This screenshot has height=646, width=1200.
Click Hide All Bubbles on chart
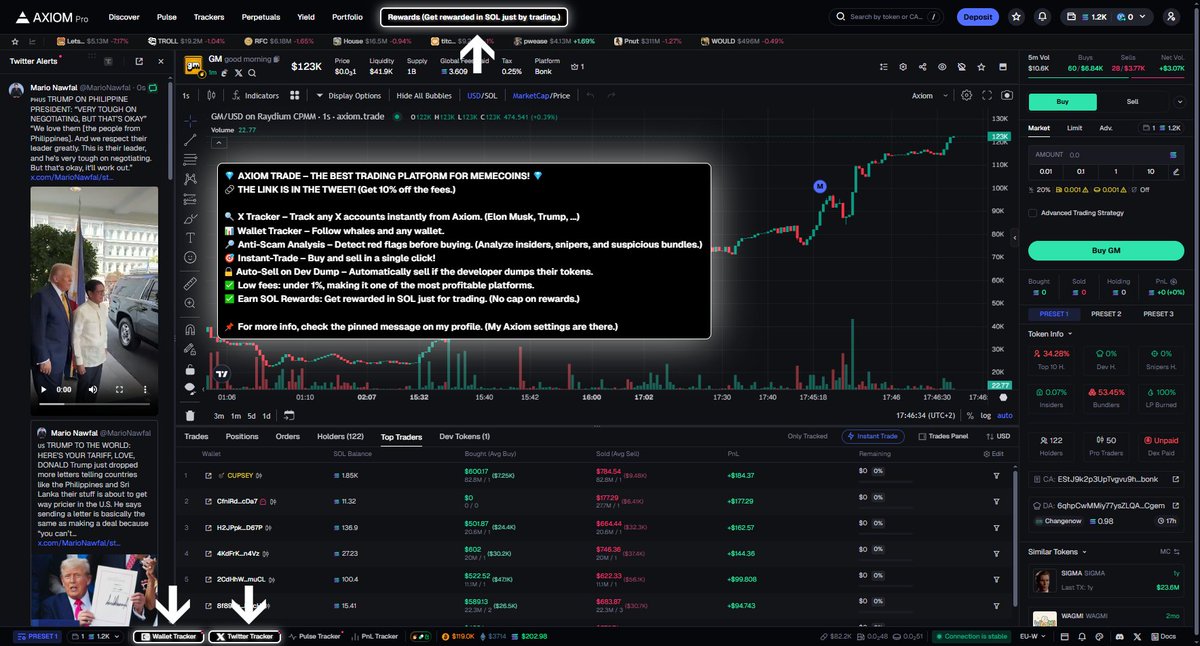tap(424, 96)
